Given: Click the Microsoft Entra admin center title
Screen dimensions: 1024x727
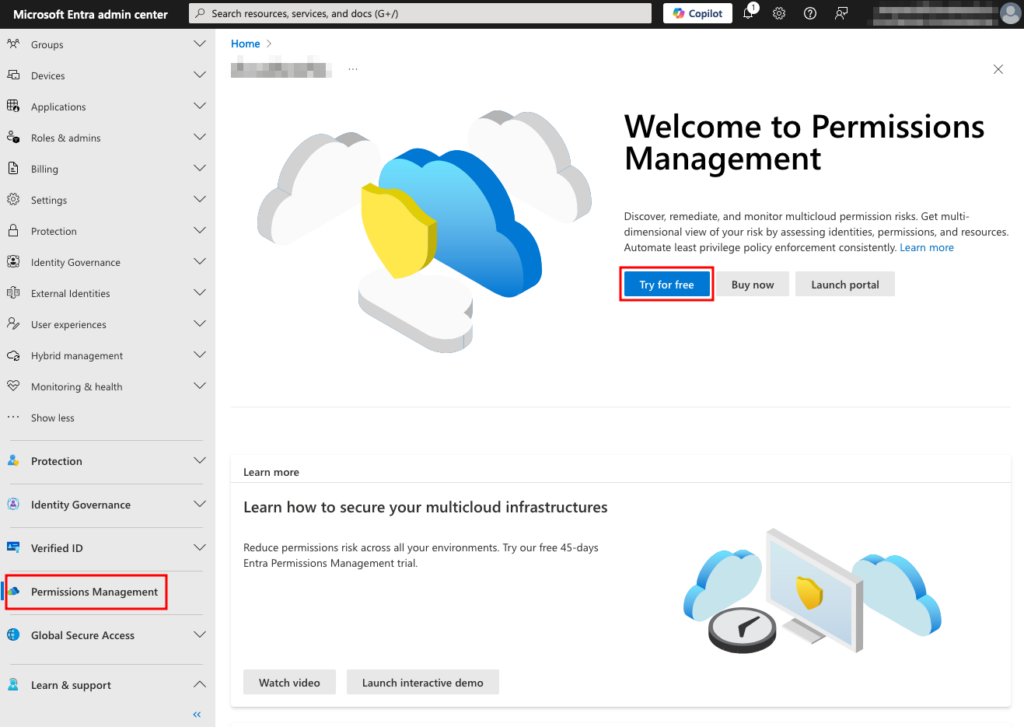Looking at the screenshot, I should click(x=90, y=14).
